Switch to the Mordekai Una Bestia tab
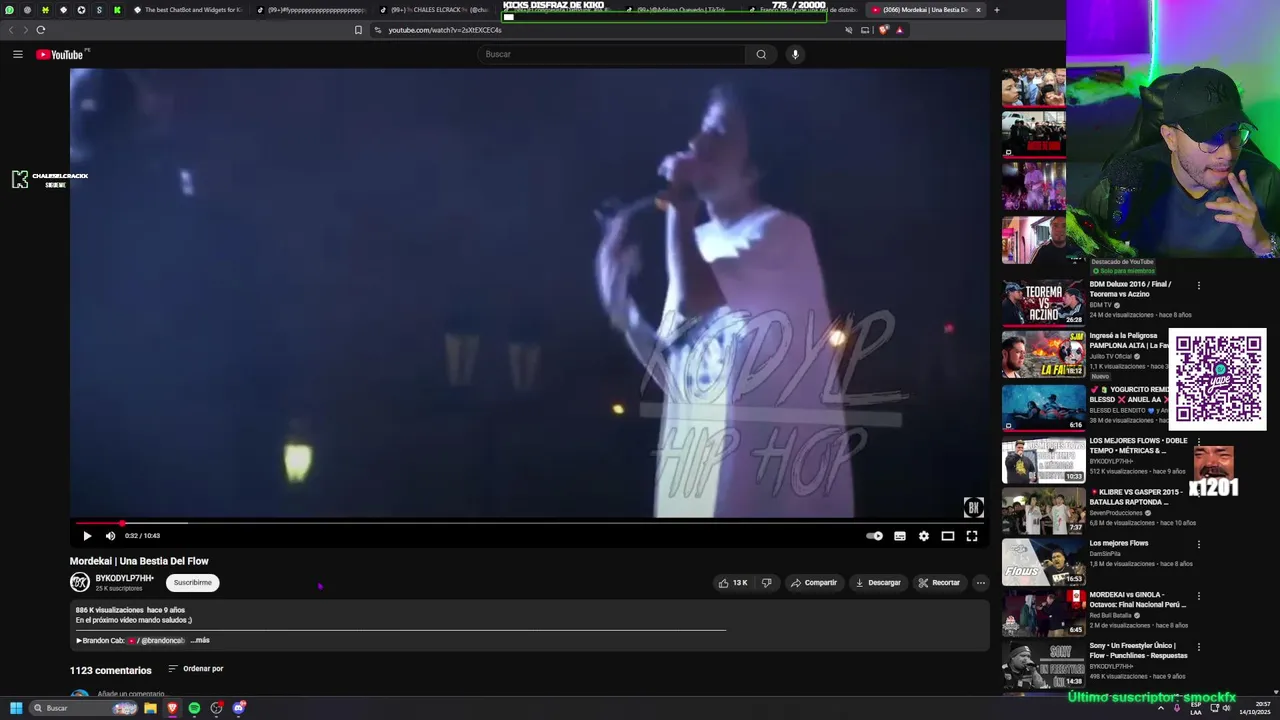 pos(925,10)
